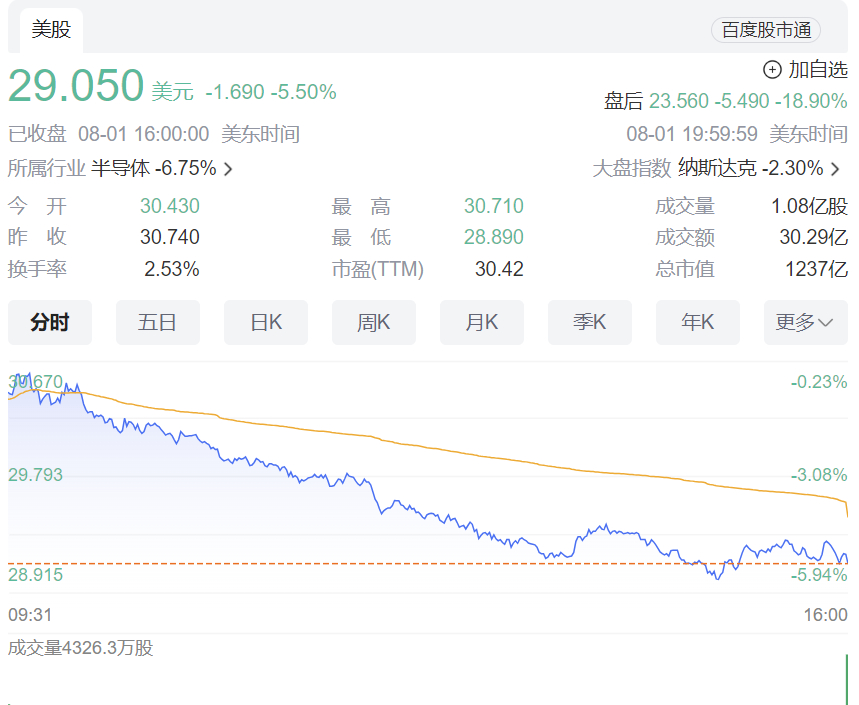This screenshot has width=859, height=705.
Task: Click the 16:00 time axis label
Action: click(x=826, y=615)
